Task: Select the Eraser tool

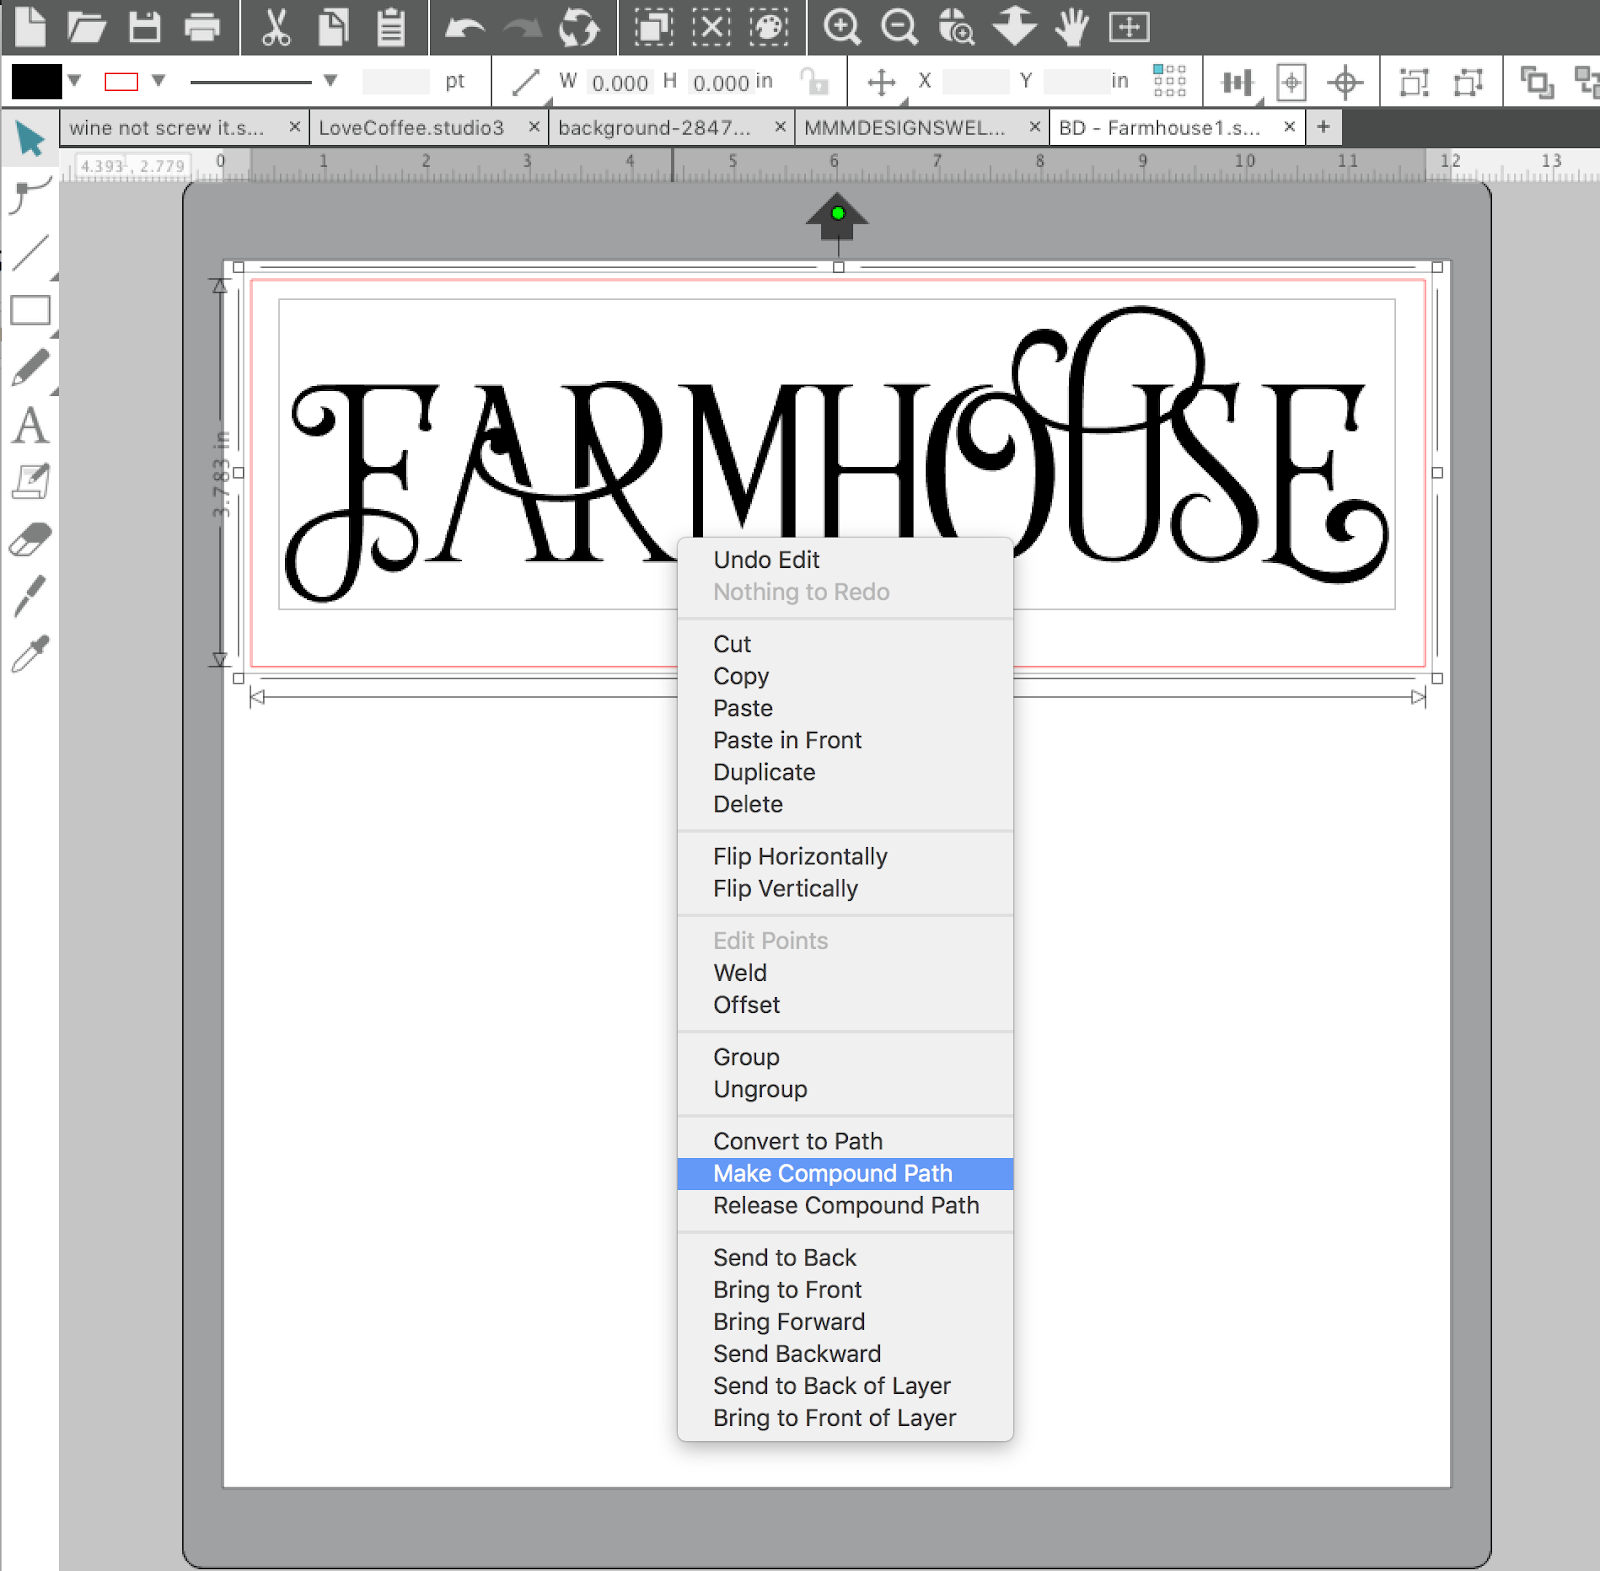Action: pos(31,540)
